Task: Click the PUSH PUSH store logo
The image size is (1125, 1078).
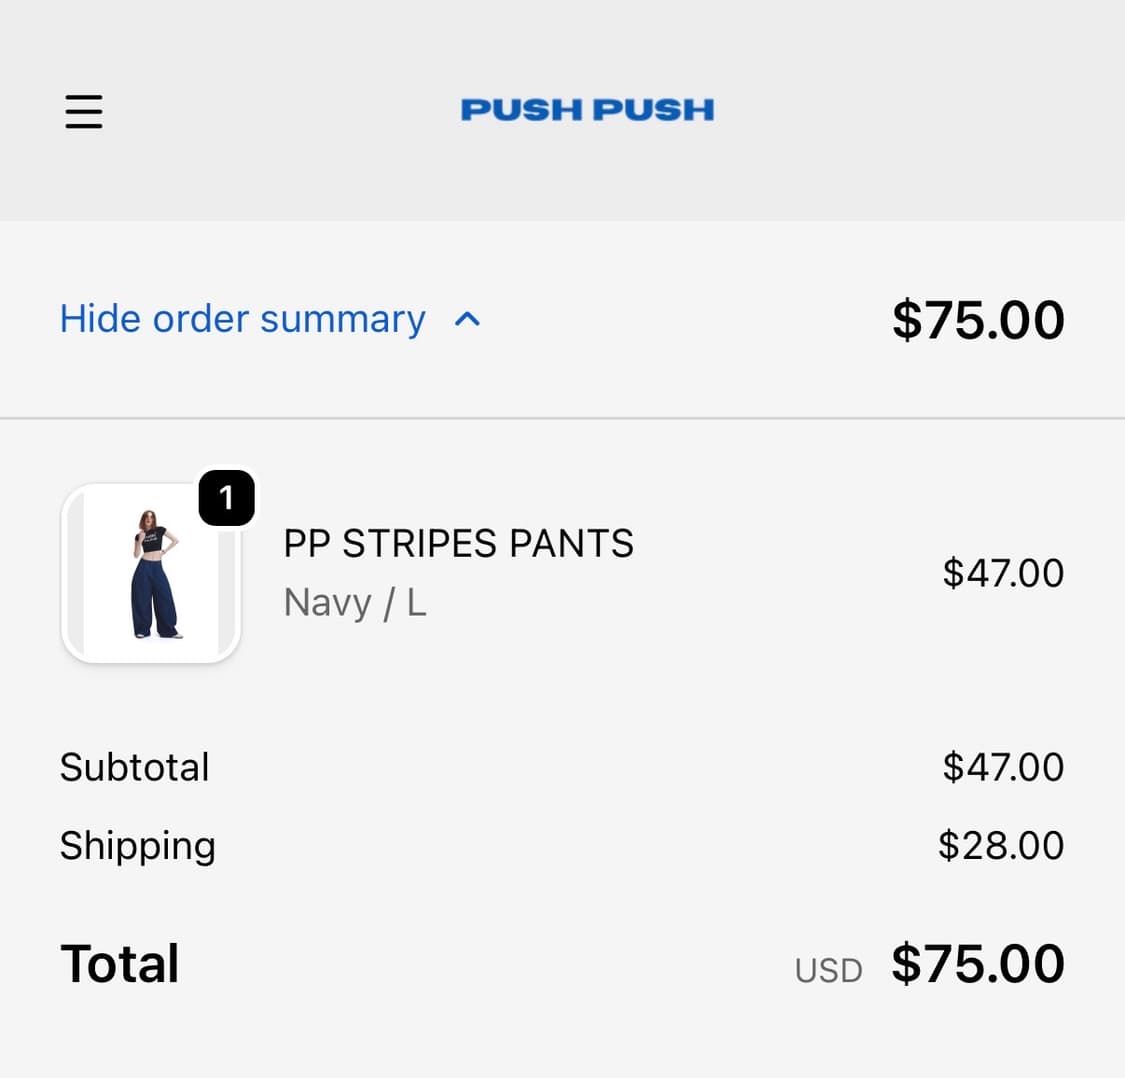Action: click(587, 110)
